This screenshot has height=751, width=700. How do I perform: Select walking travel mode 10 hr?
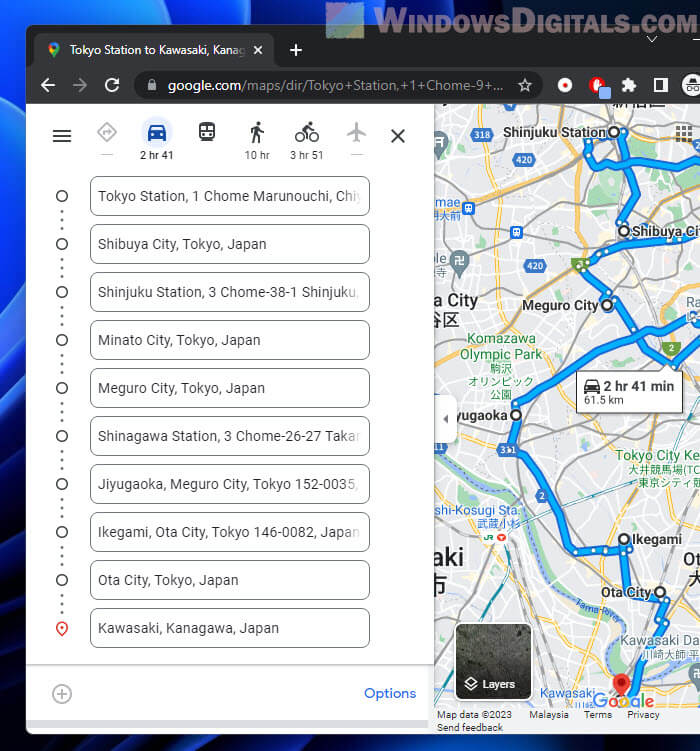[x=257, y=140]
